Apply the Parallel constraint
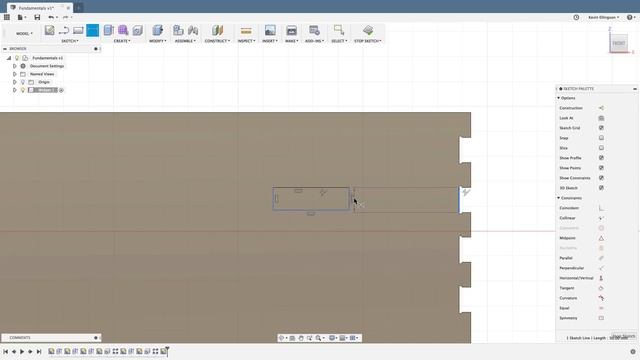Viewport: 640px width, 360px height. pos(601,258)
